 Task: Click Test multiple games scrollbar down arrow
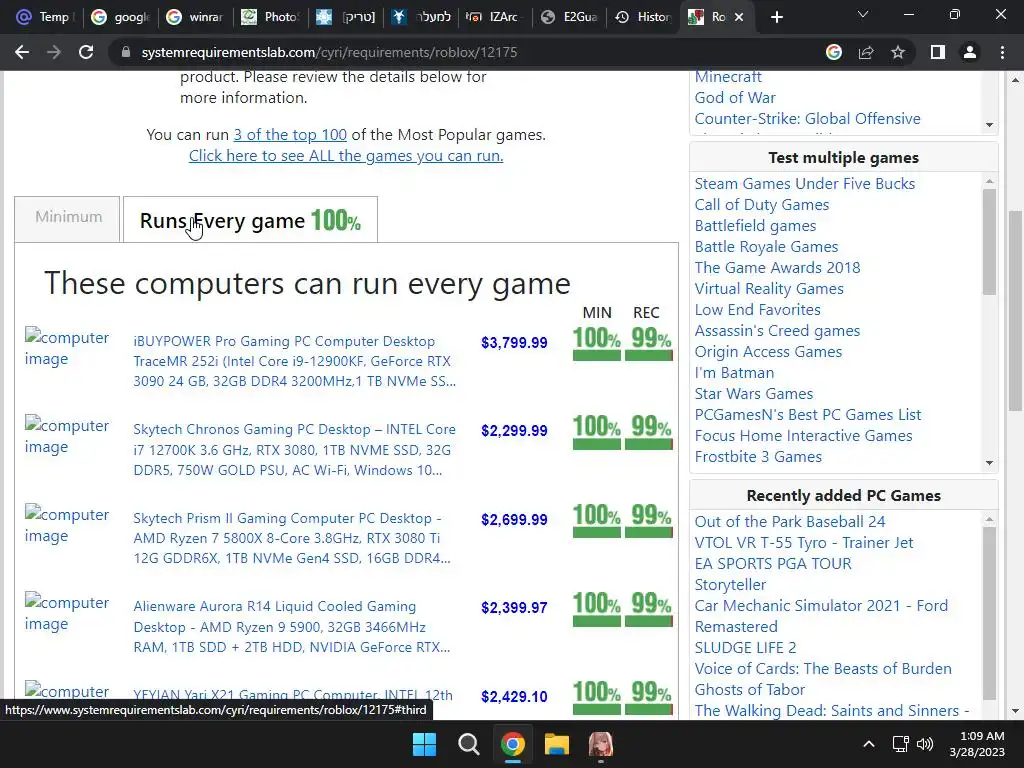pyautogui.click(x=989, y=463)
